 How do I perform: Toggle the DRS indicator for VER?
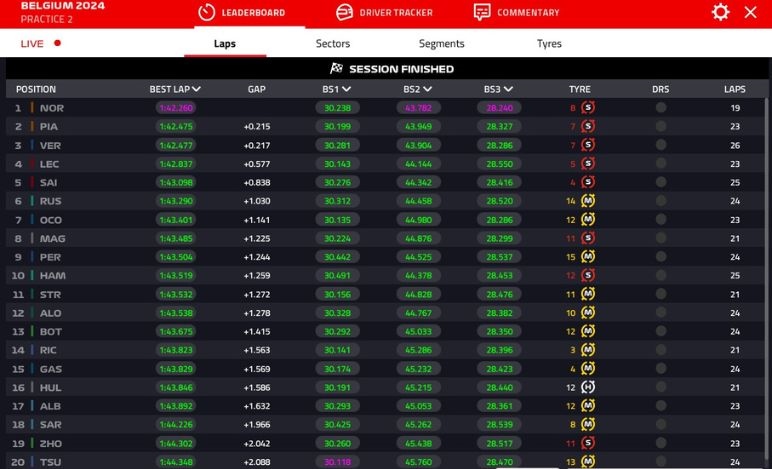pos(661,145)
